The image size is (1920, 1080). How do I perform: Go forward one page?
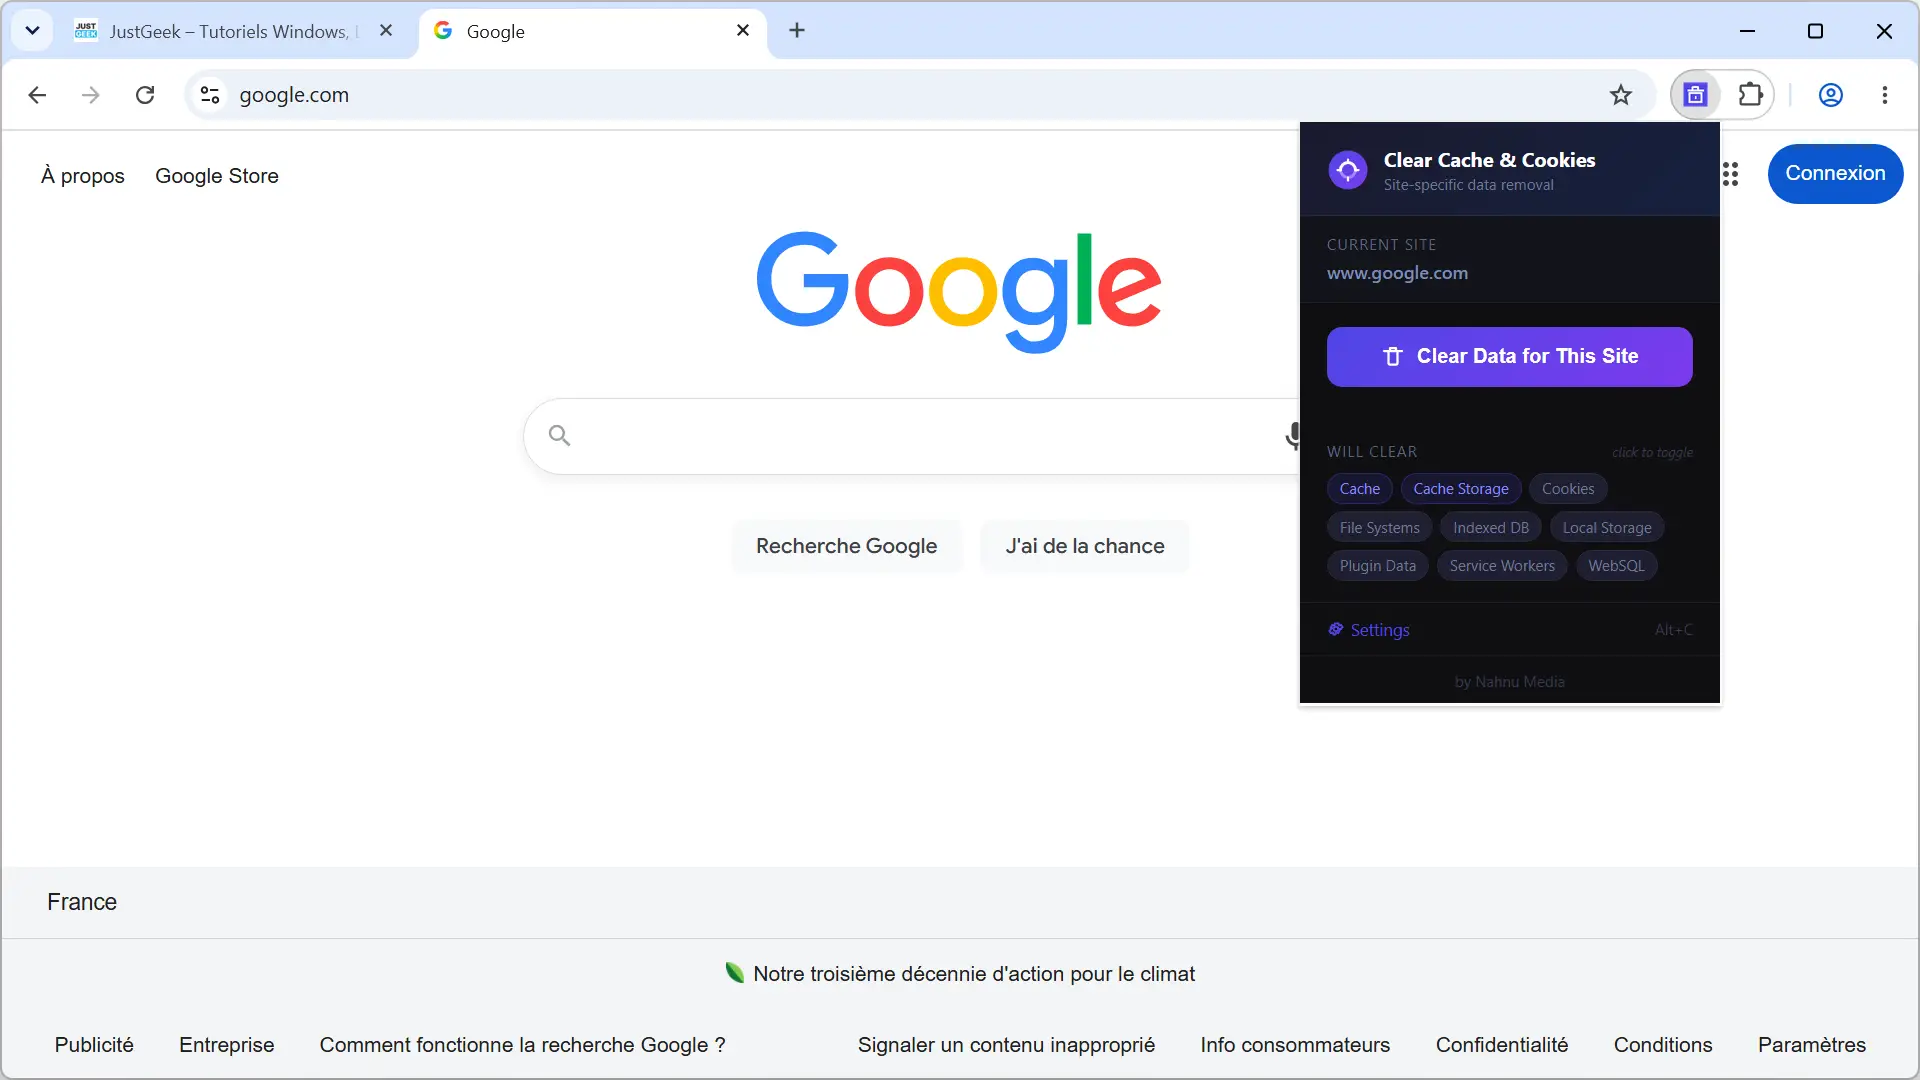coord(91,95)
